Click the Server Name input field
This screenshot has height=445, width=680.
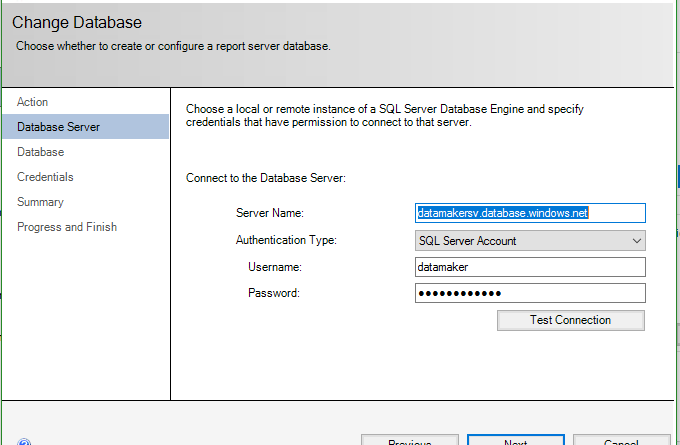pyautogui.click(x=529, y=213)
